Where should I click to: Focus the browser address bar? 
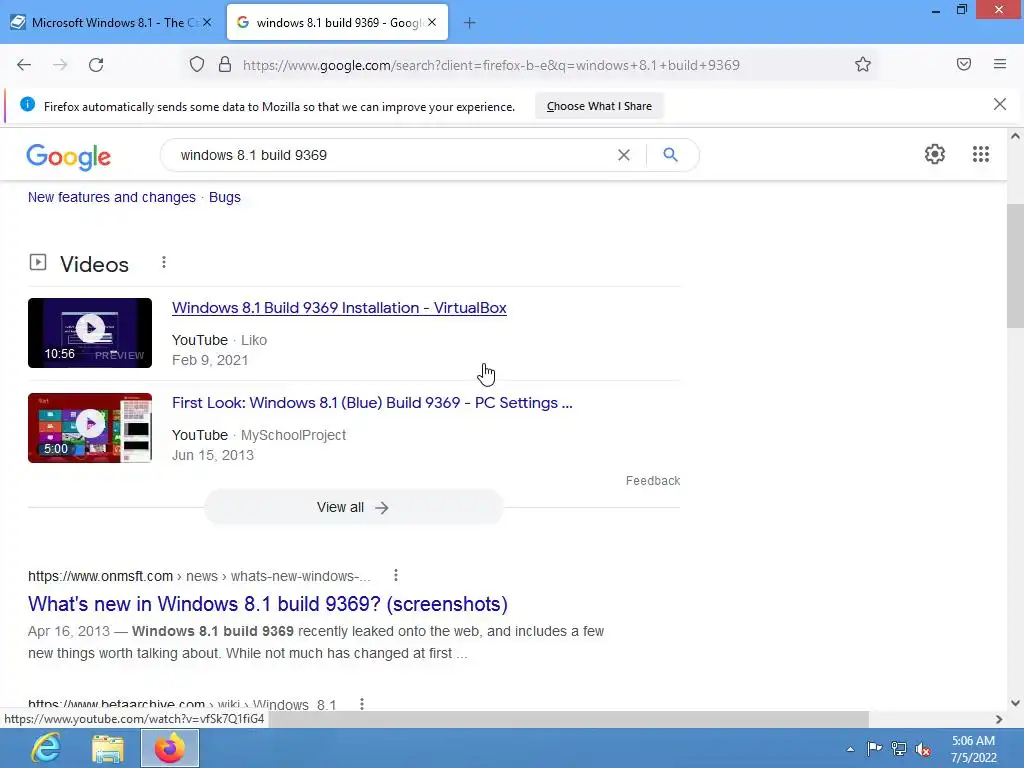point(491,65)
